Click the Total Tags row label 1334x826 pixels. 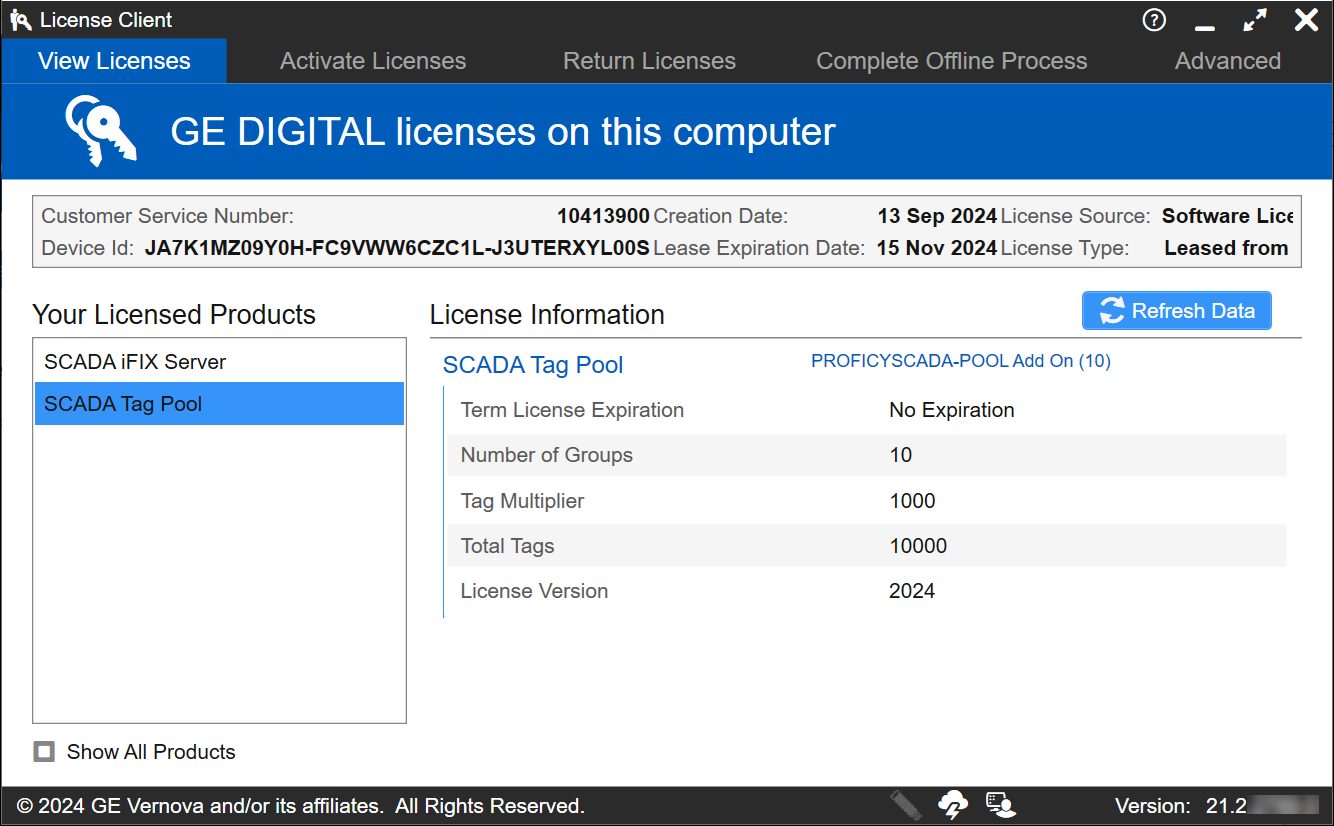(x=507, y=546)
